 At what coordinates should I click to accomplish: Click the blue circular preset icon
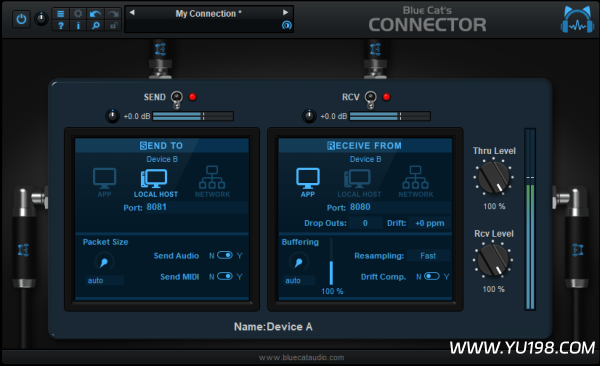tap(287, 25)
